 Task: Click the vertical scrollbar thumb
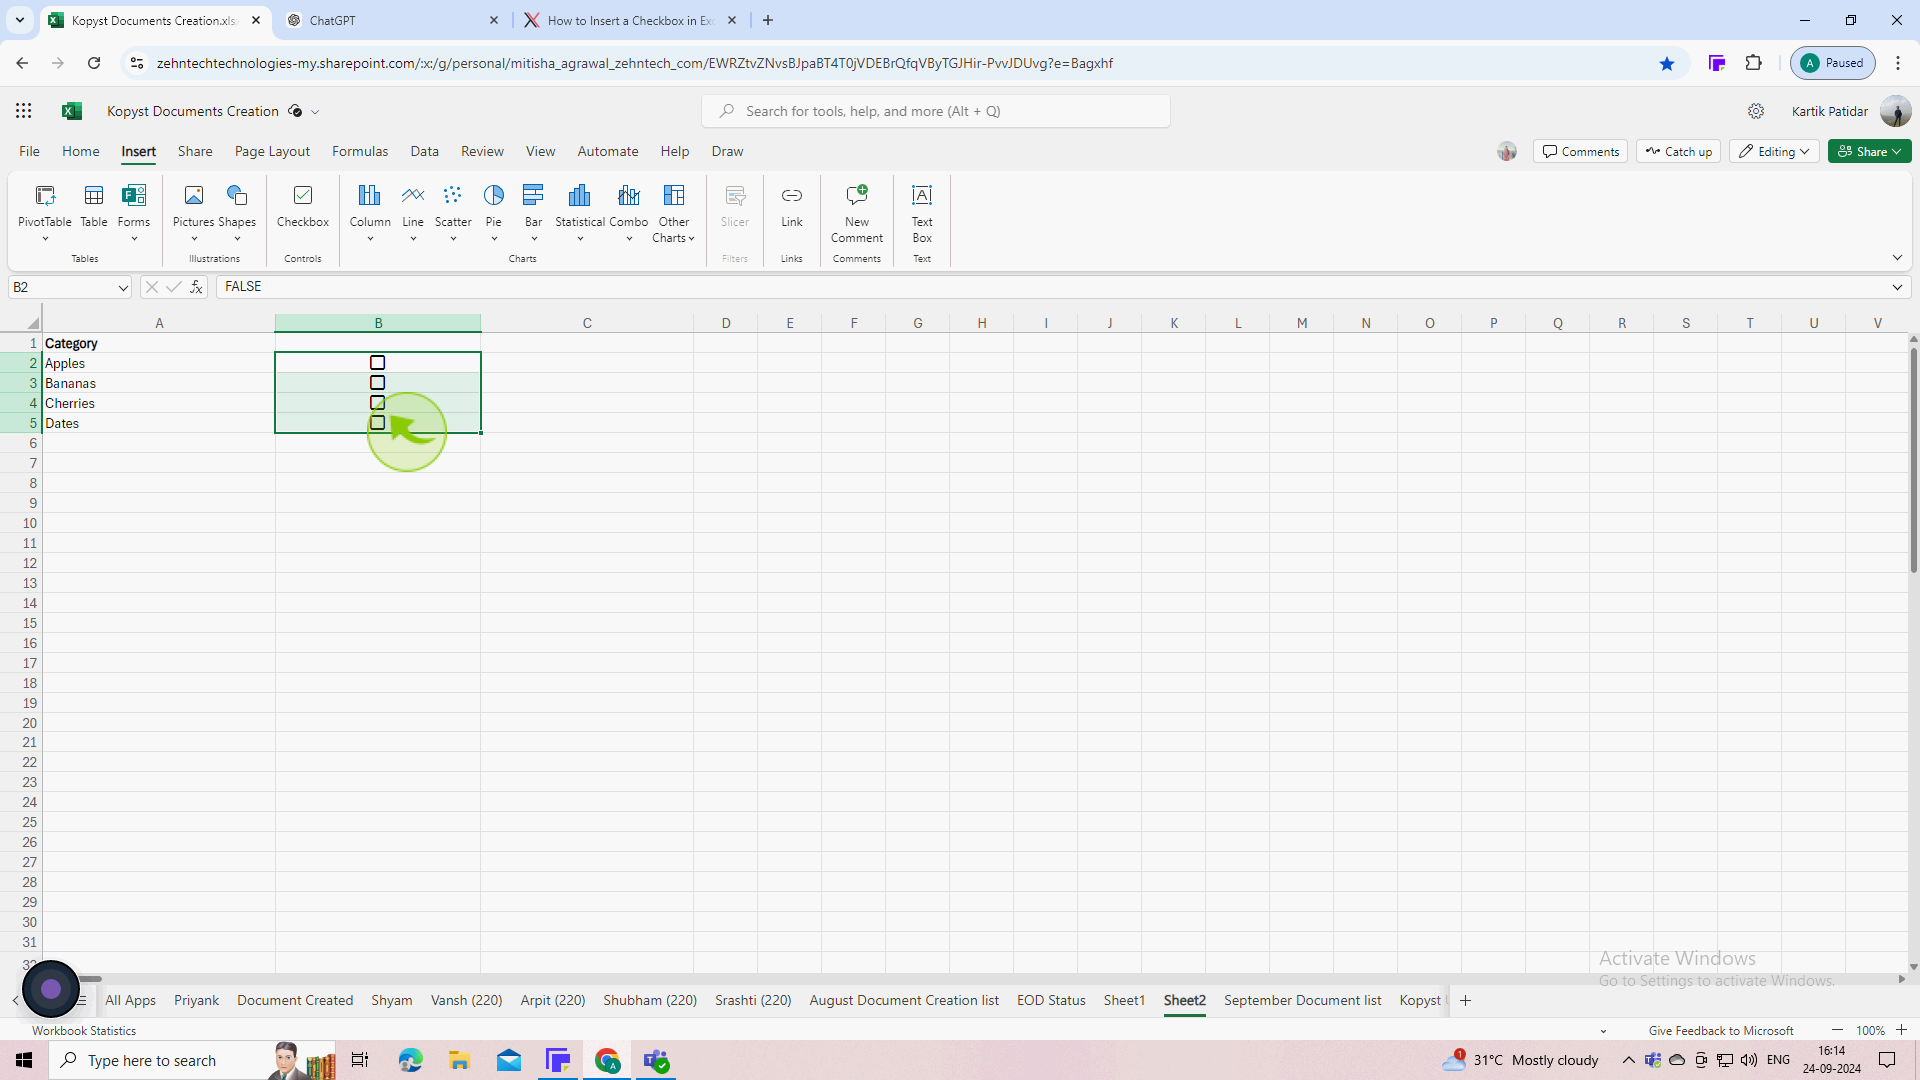pos(1913,459)
